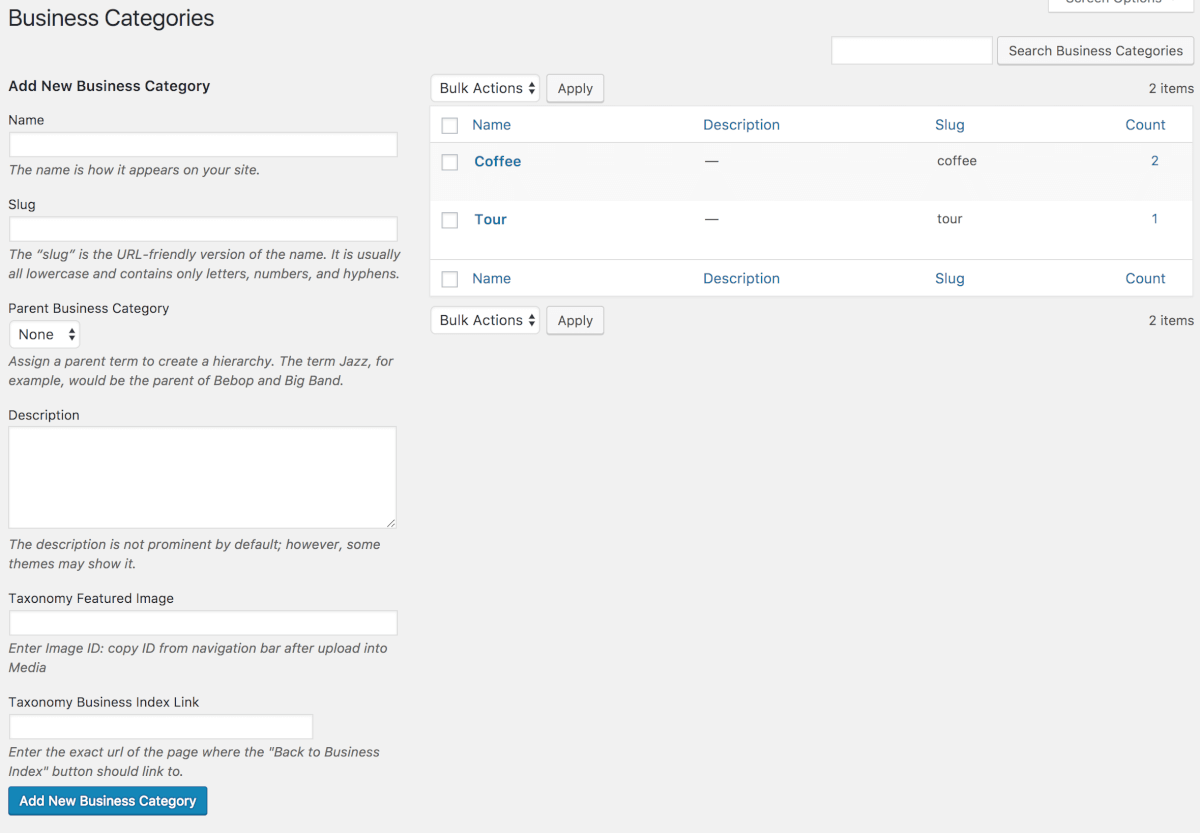Open the top Bulk Actions dropdown
The height and width of the screenshot is (833, 1200).
tap(485, 88)
